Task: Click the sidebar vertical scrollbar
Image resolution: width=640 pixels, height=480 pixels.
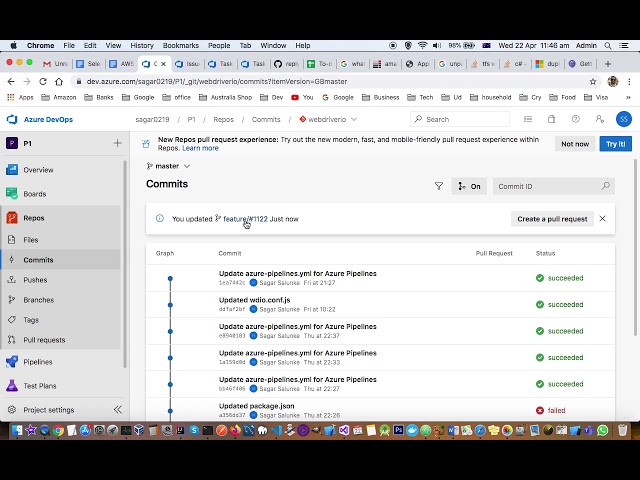Action: click(x=125, y=264)
